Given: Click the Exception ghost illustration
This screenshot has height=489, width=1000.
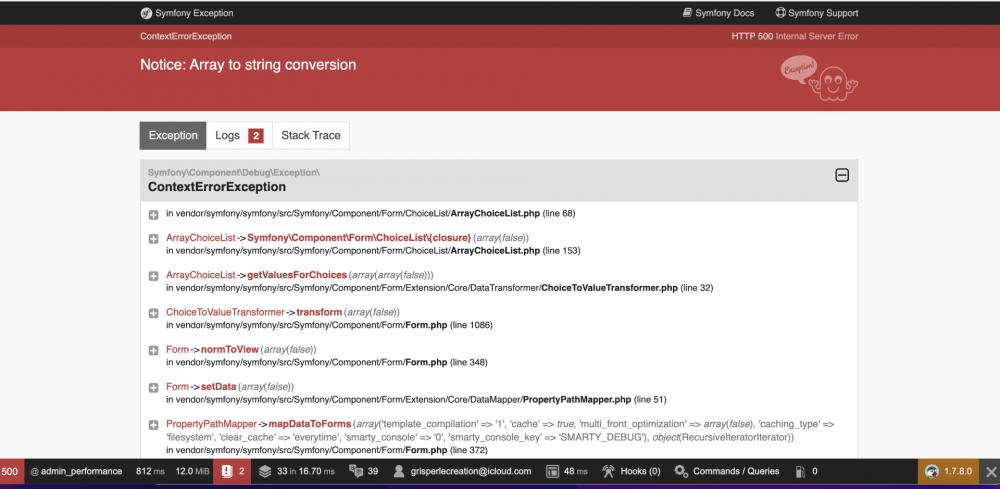Looking at the screenshot, I should 819,78.
